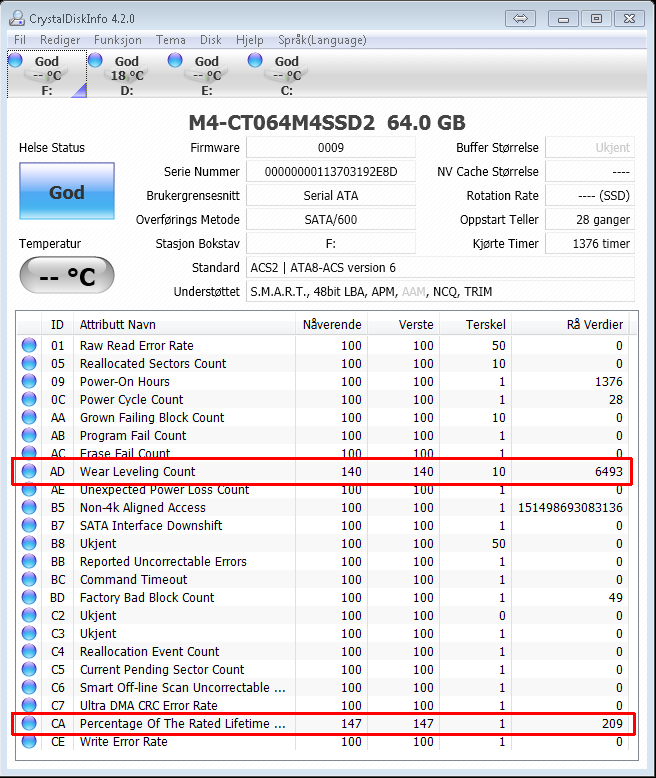
Task: Click status orb for Power-On Hours
Action: click(29, 381)
